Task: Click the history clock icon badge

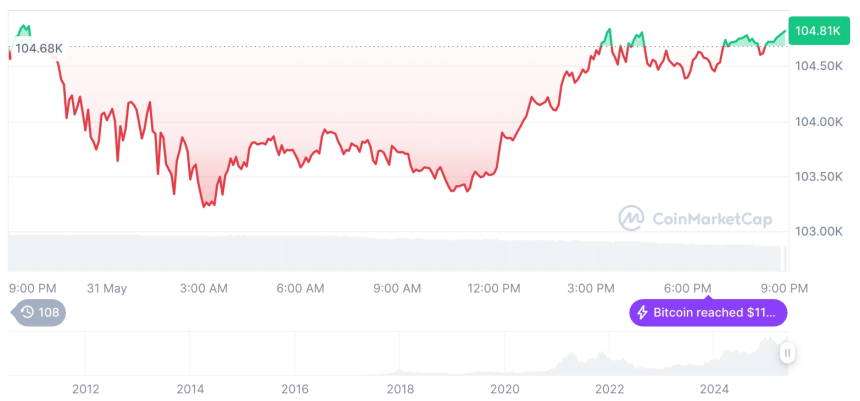Action: (27, 312)
